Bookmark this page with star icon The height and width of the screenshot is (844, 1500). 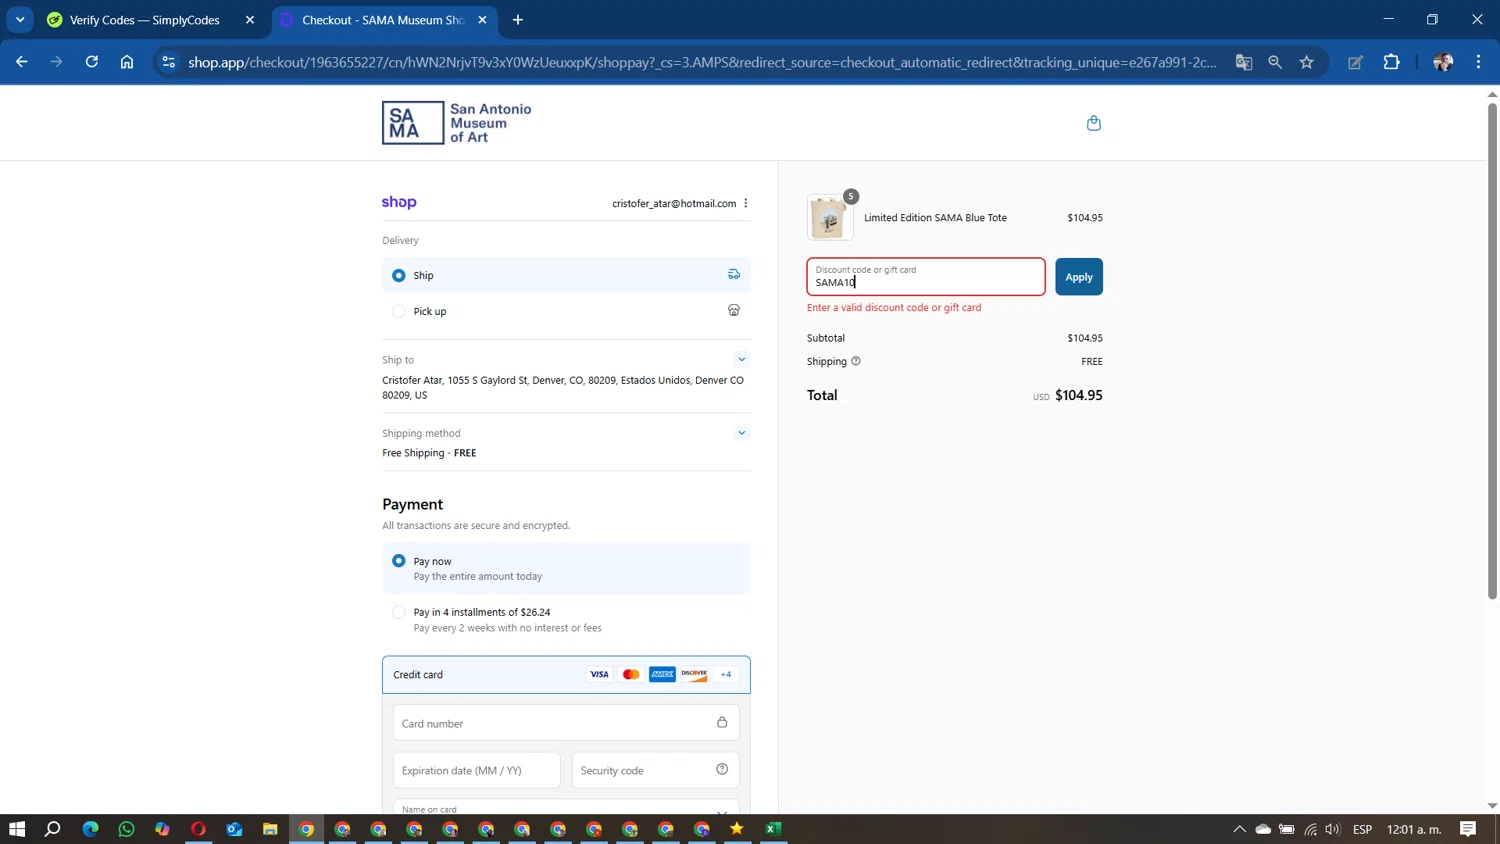pyautogui.click(x=1306, y=62)
